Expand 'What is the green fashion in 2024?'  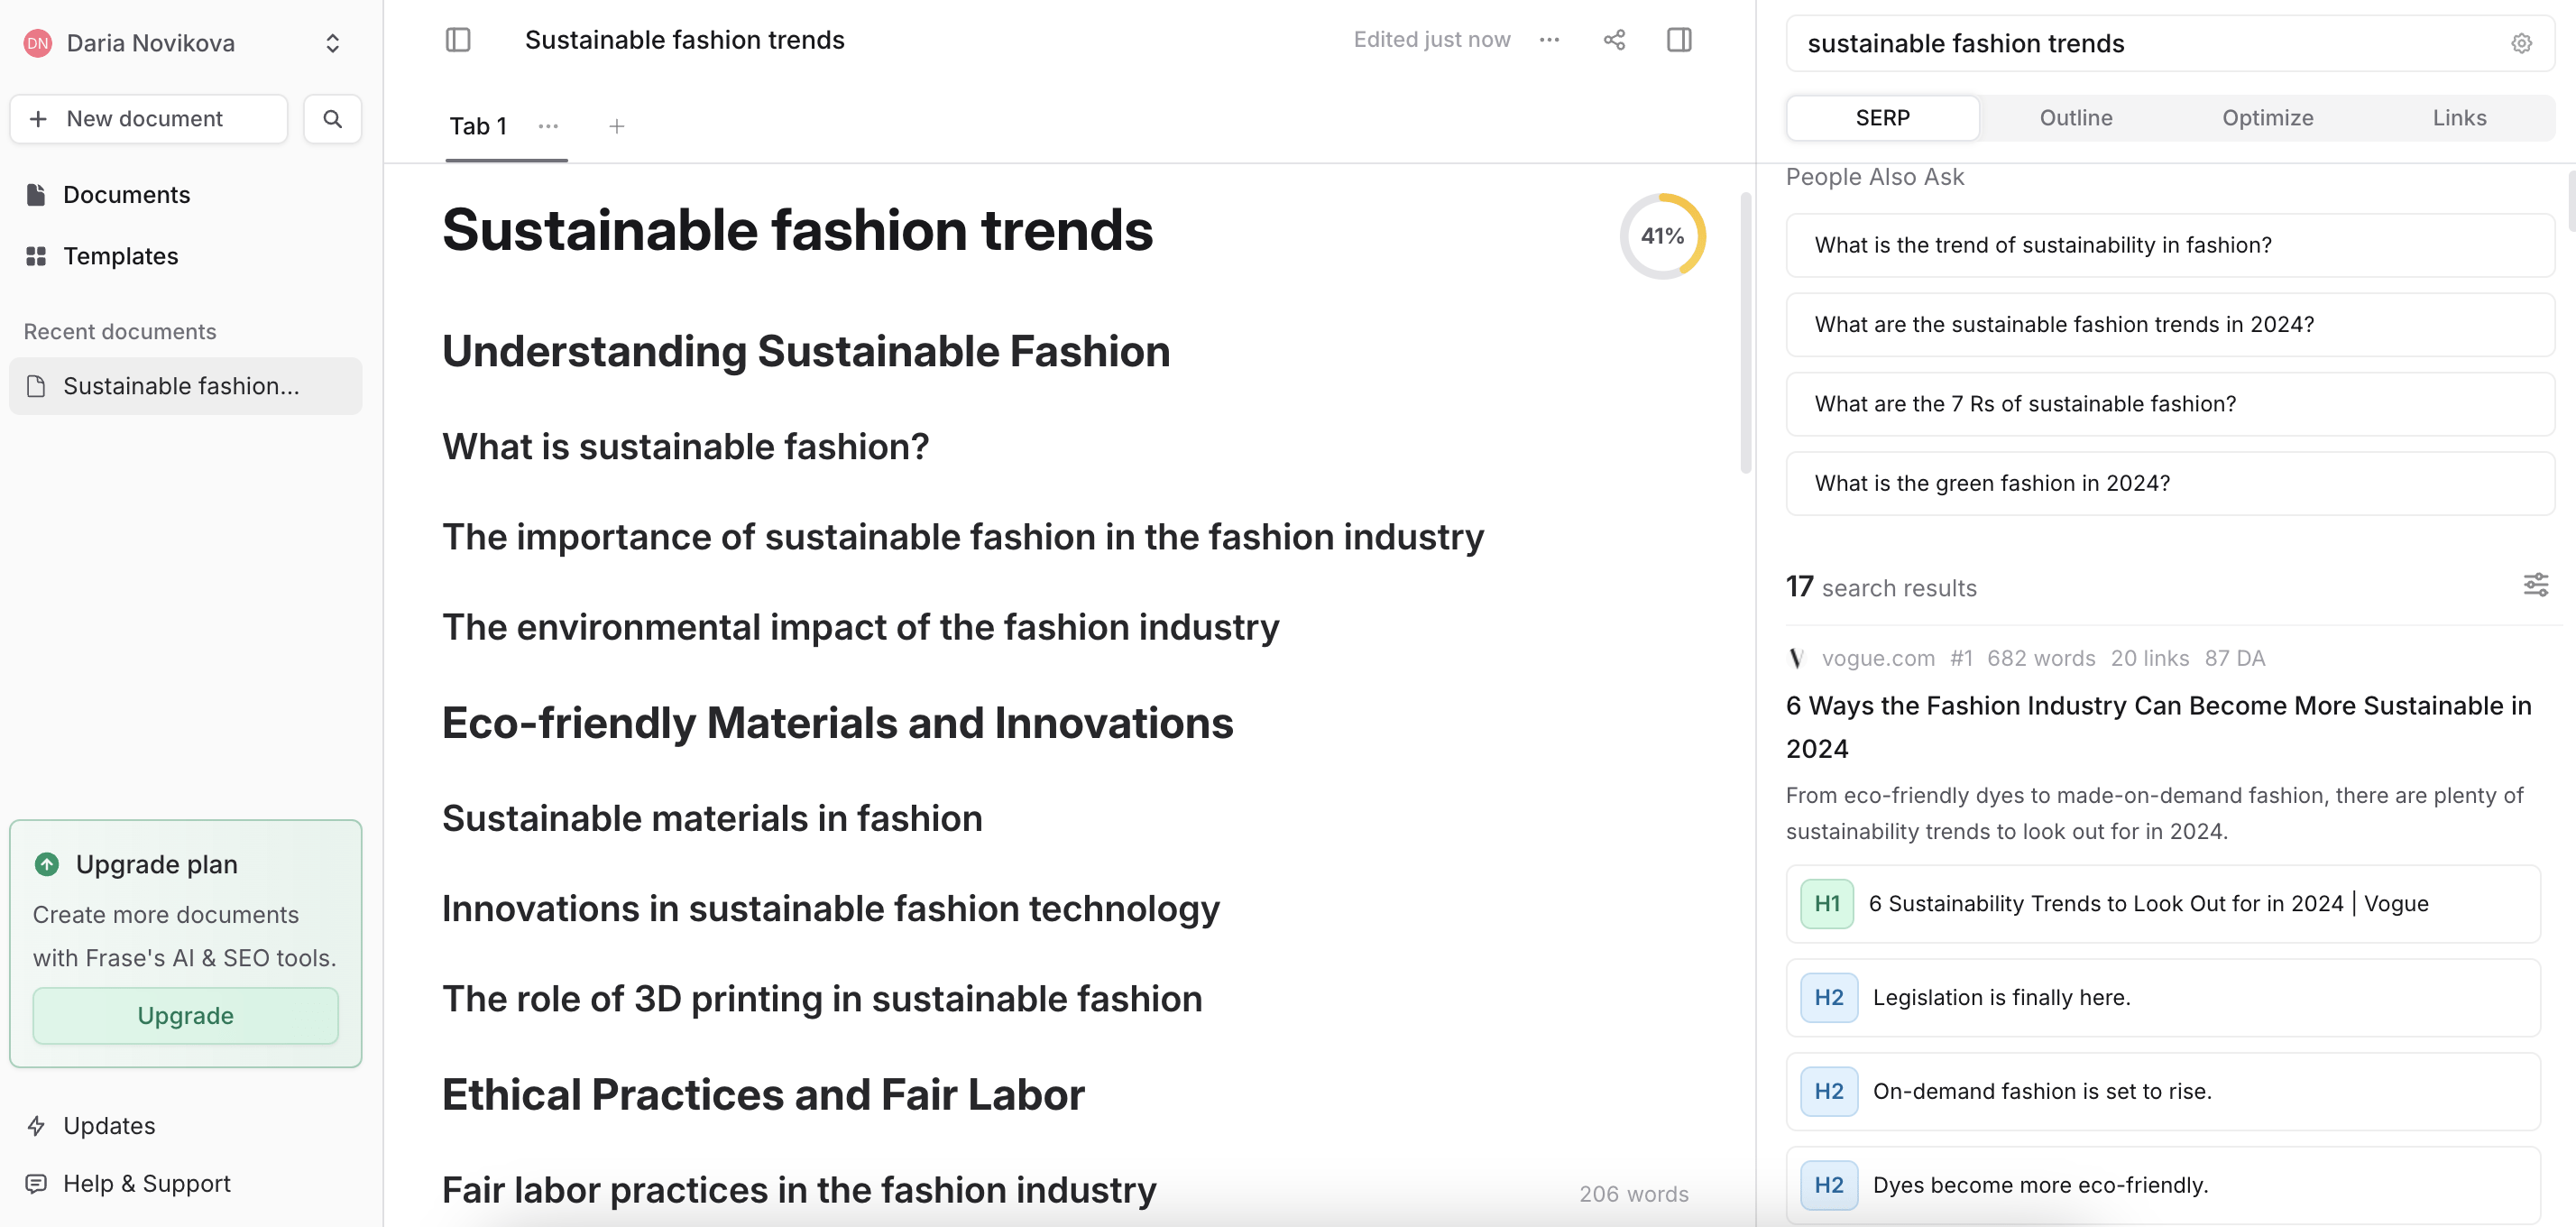[2170, 484]
